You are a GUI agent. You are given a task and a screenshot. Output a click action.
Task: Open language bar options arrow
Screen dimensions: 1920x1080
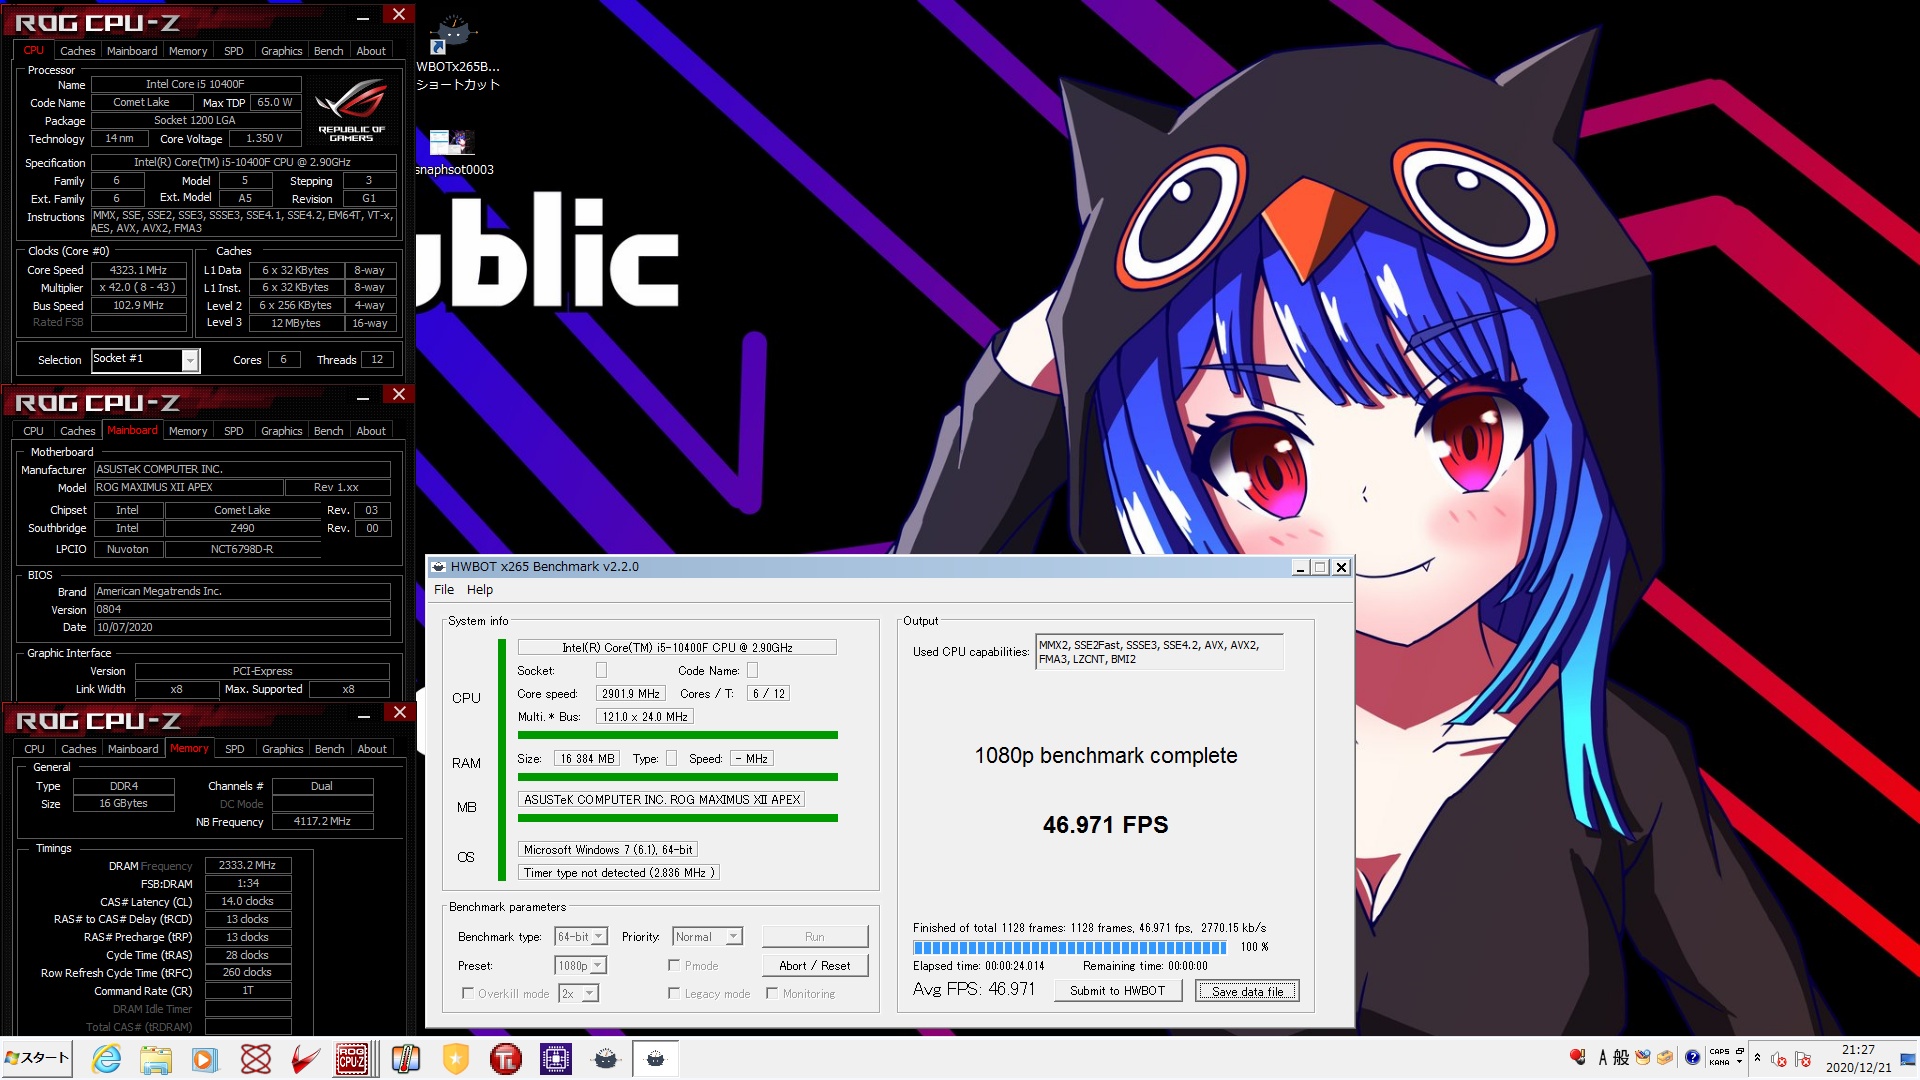(1739, 1062)
